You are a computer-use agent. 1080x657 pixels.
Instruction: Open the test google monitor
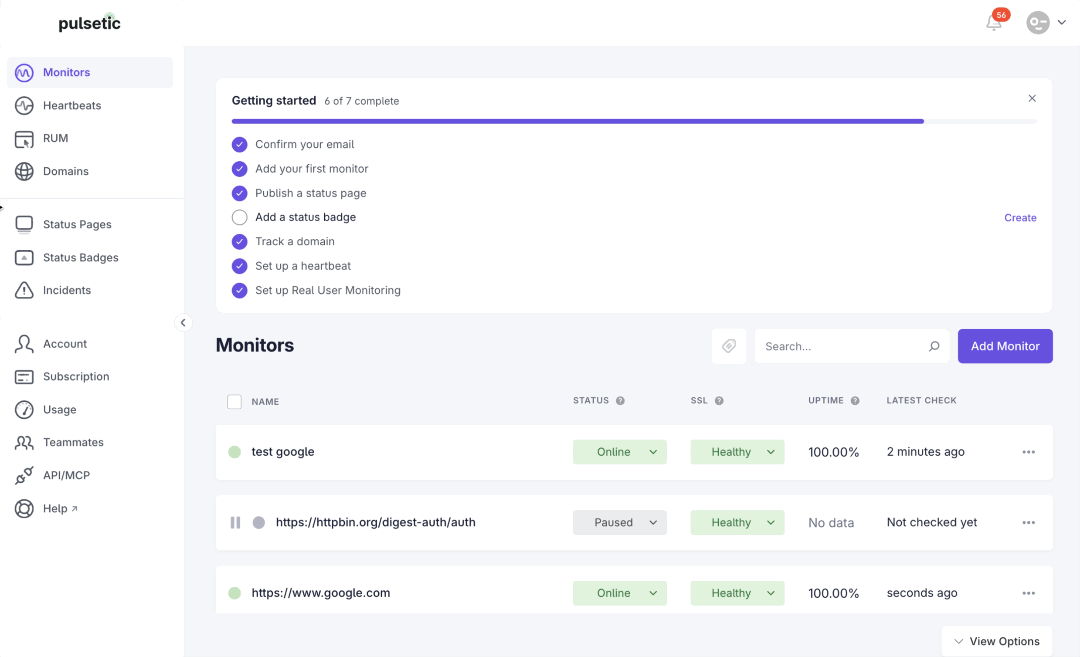(x=282, y=452)
